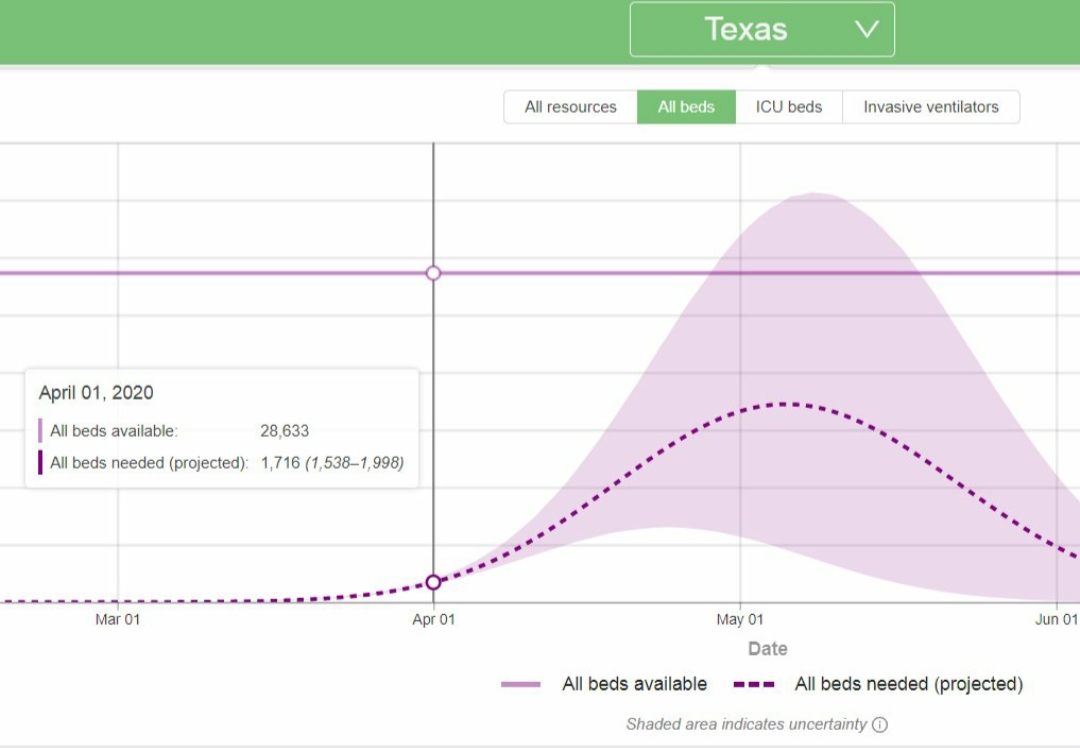Click the Mar 01 x-axis label
1080x748 pixels.
click(x=118, y=620)
